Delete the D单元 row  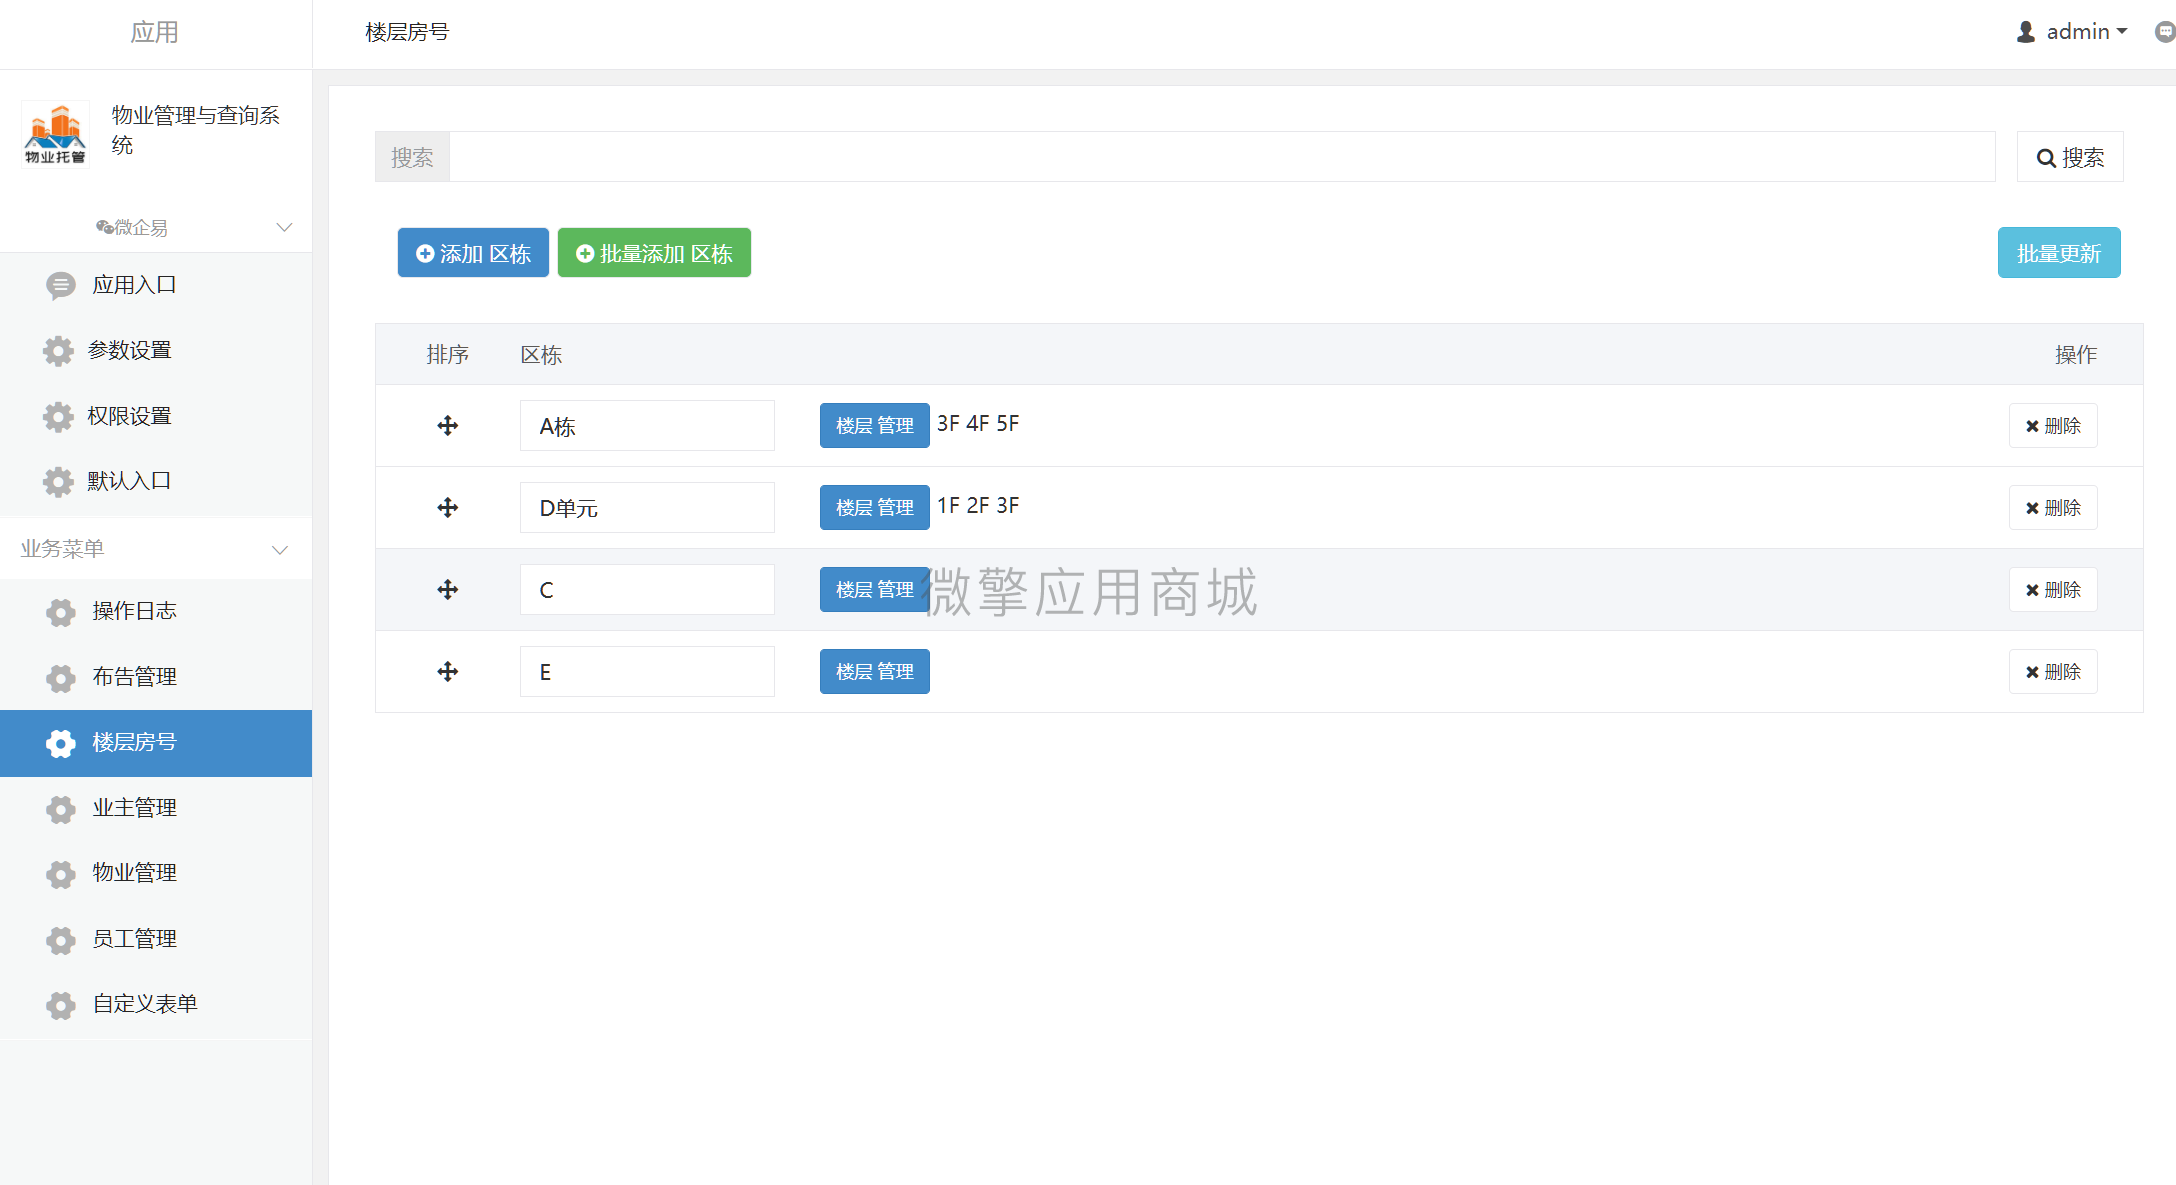(x=2053, y=508)
